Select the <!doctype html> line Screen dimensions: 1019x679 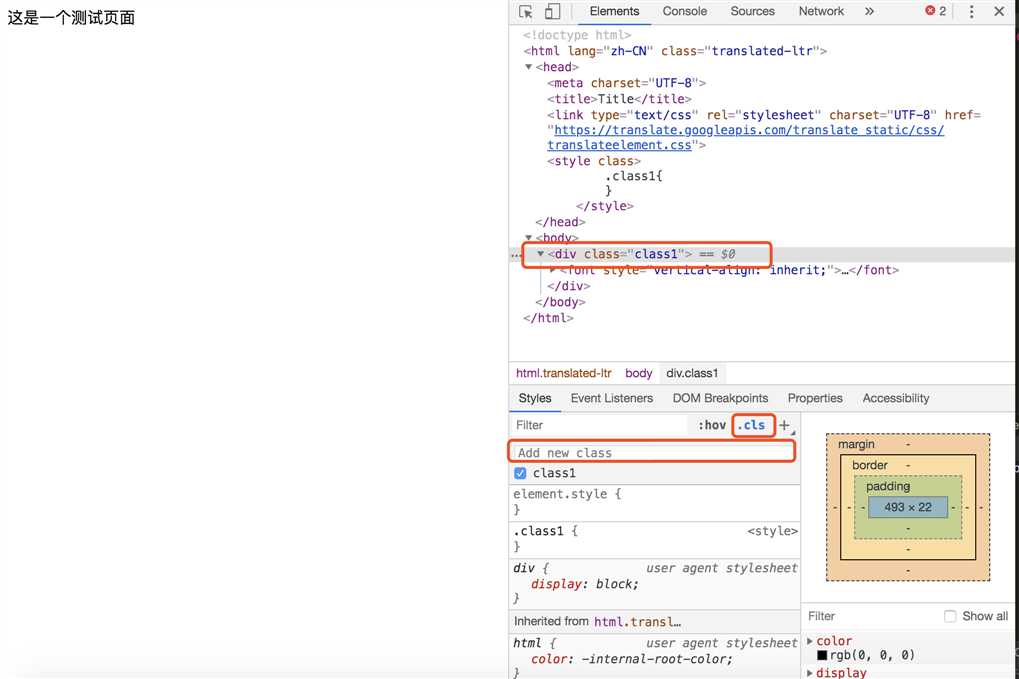click(576, 35)
